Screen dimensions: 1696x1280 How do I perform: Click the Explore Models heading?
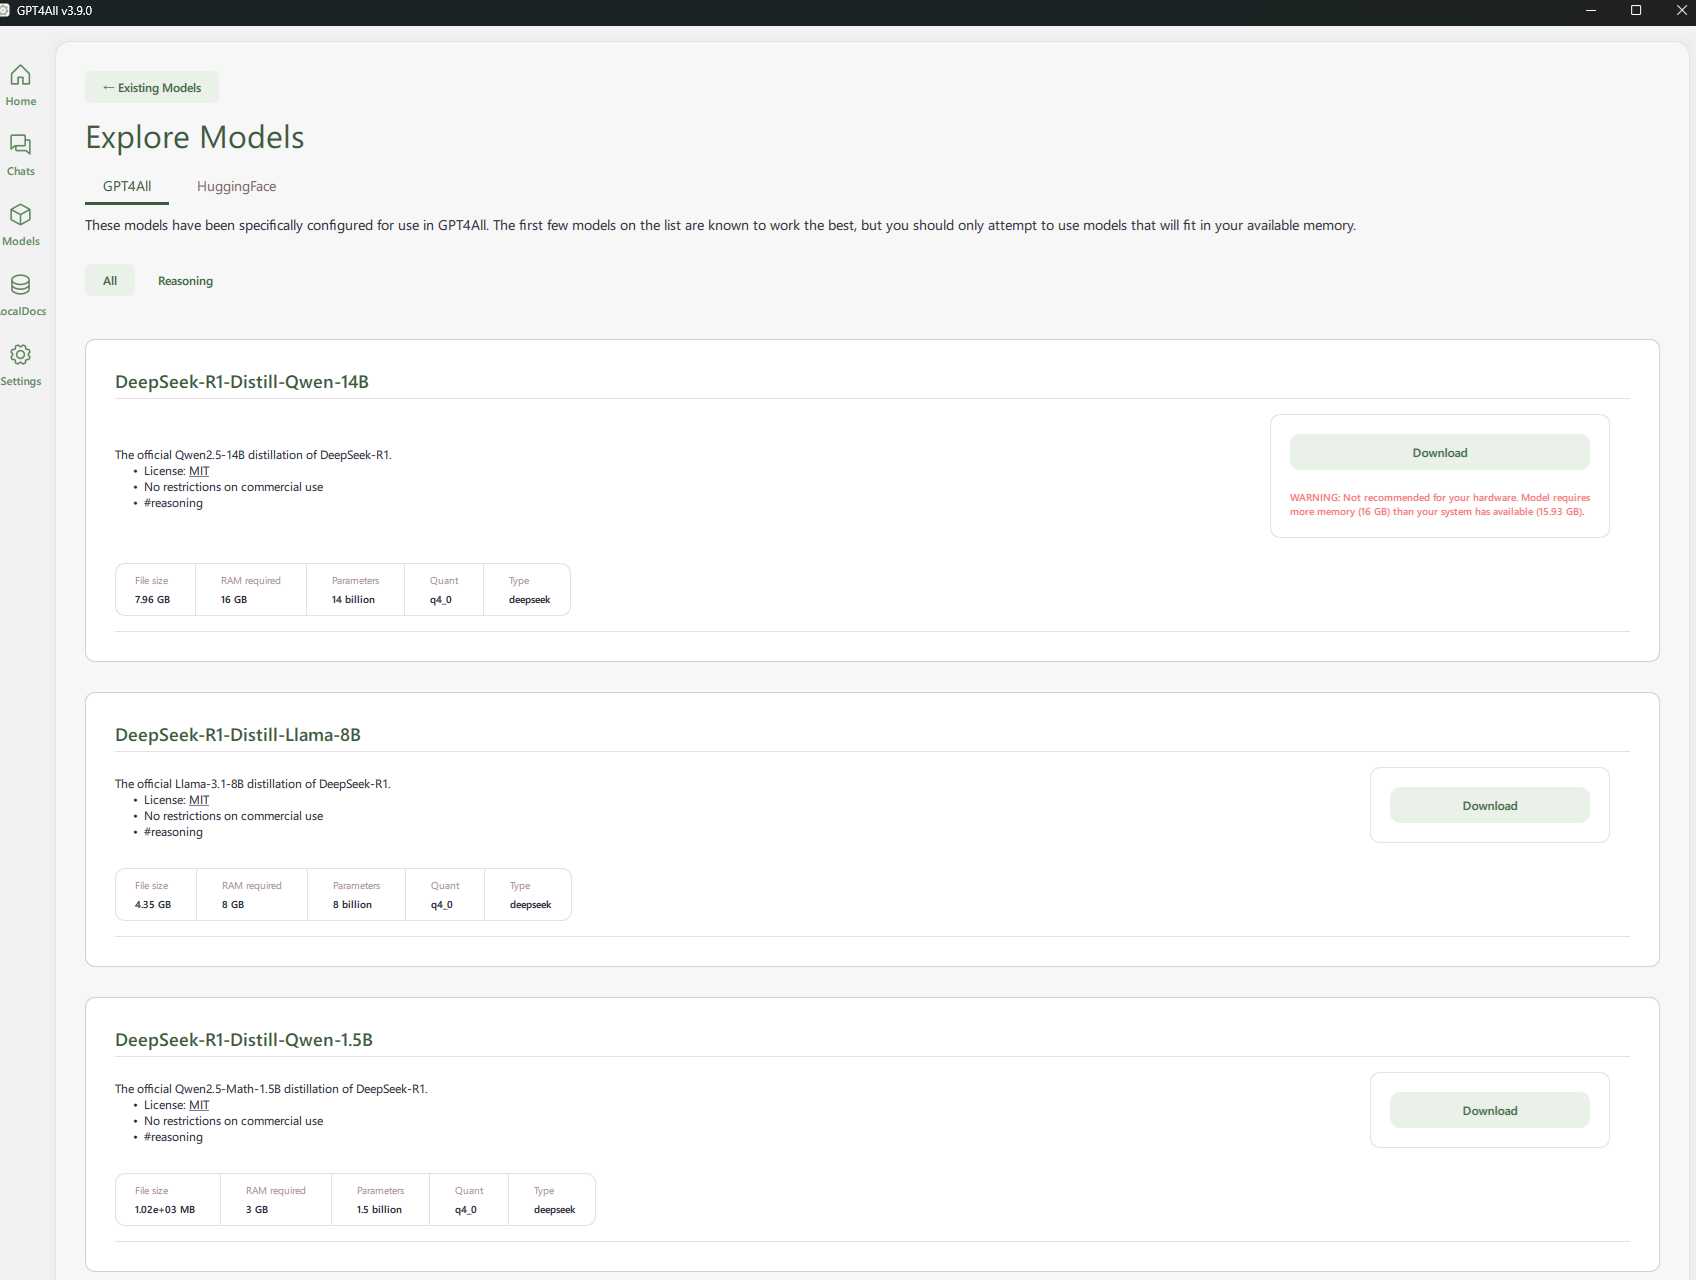[x=195, y=138]
